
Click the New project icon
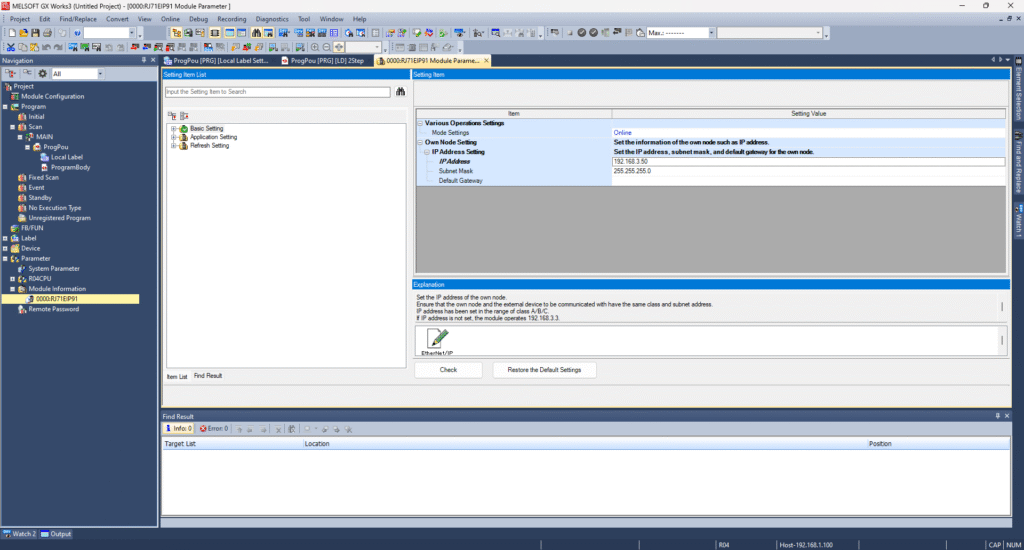coord(12,33)
